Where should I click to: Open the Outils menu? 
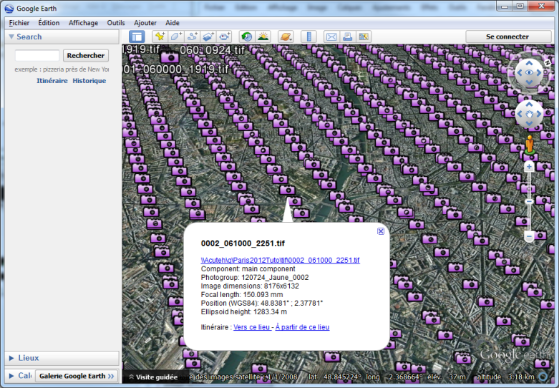[x=116, y=23]
